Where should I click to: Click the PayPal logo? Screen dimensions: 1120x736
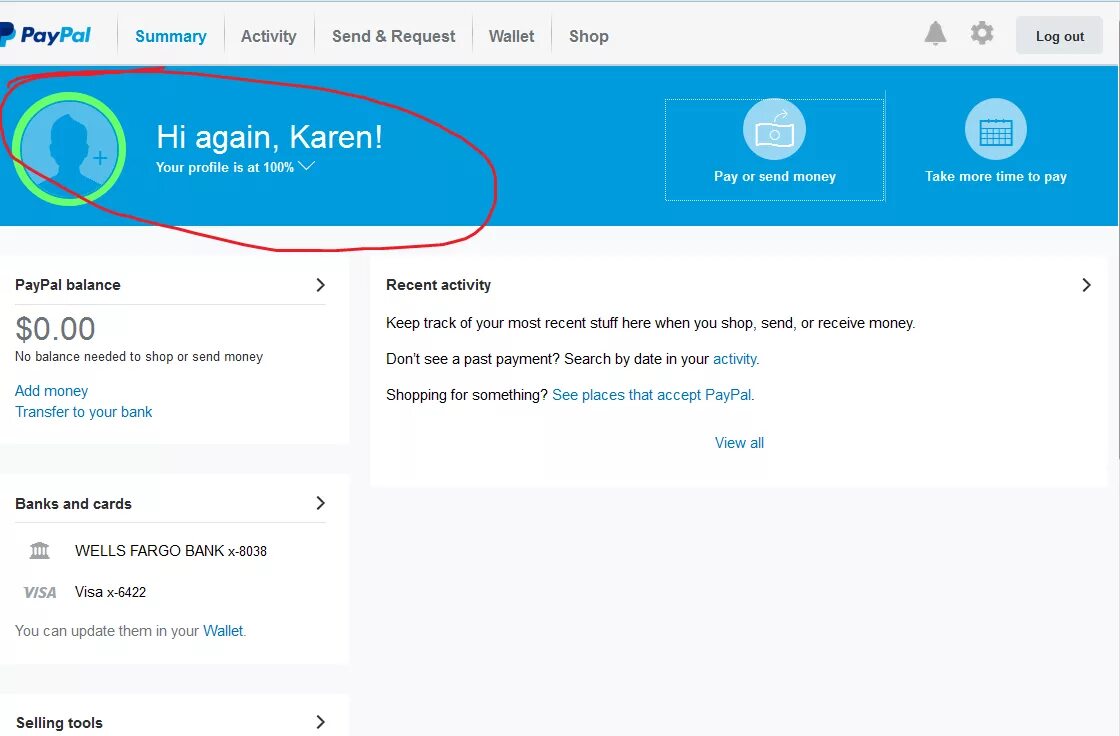(x=46, y=35)
